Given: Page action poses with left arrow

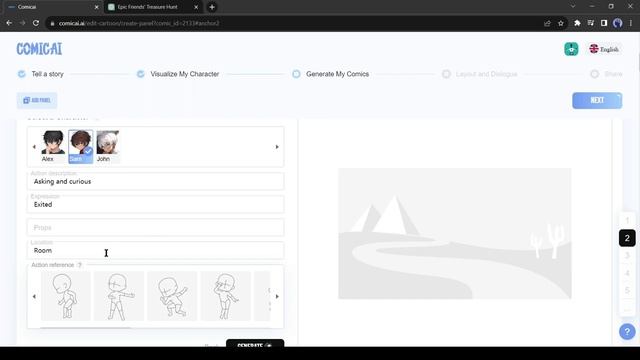Looking at the screenshot, I should pyautogui.click(x=34, y=297).
